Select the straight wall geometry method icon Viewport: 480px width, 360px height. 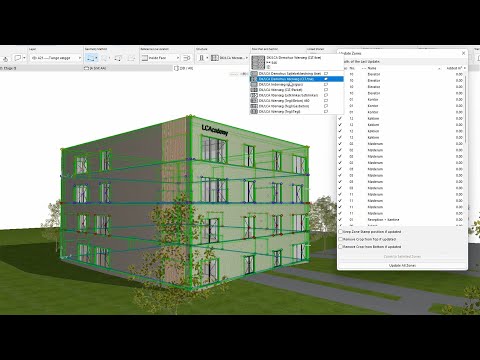tap(91, 58)
